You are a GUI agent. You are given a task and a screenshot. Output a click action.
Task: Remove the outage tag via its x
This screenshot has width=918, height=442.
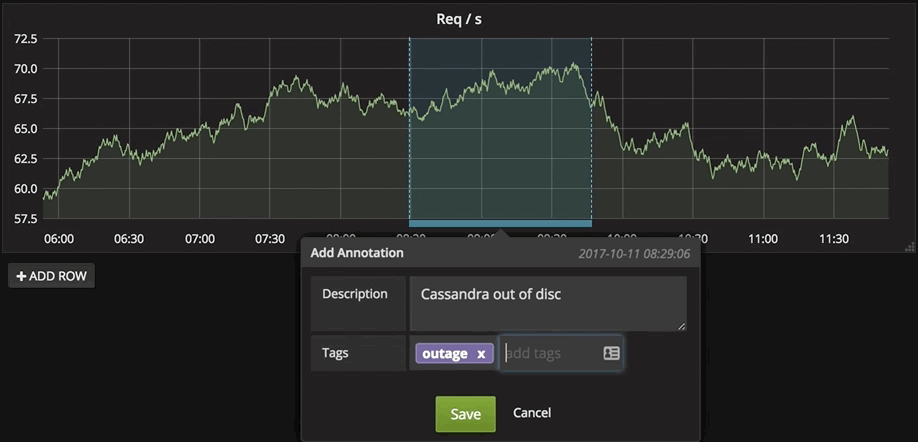pos(481,354)
